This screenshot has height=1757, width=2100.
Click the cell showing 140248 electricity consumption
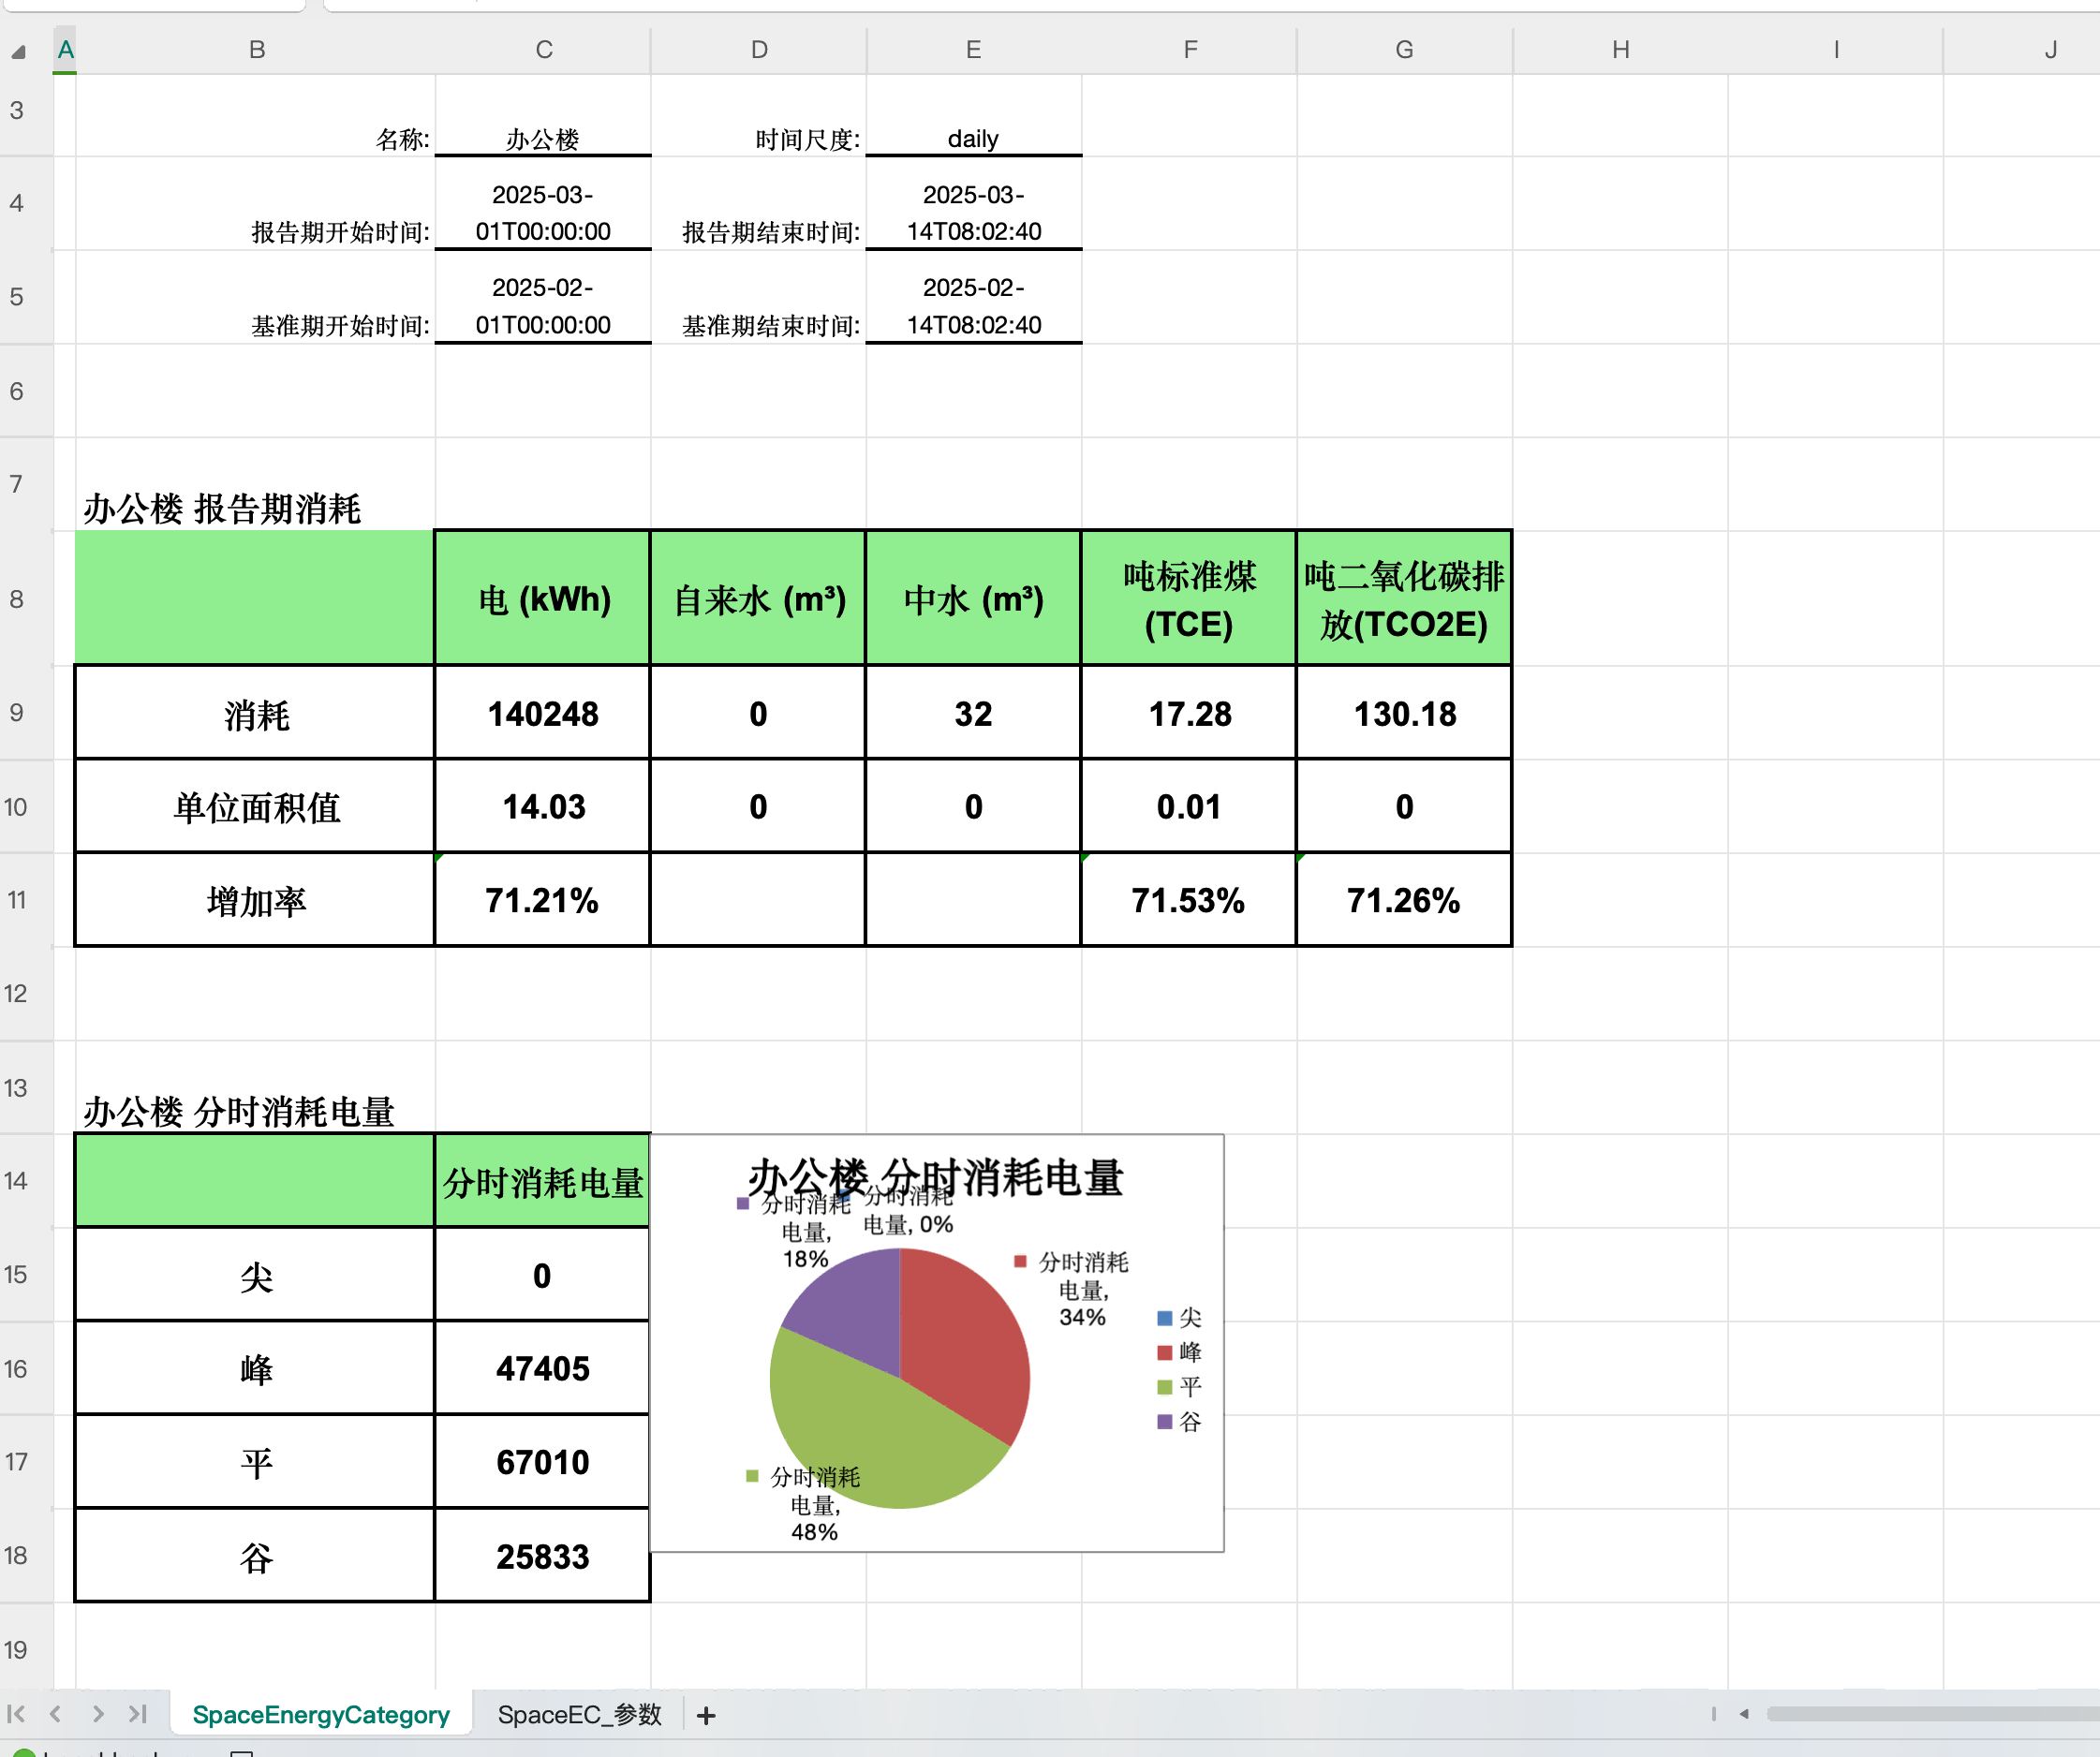tap(543, 713)
